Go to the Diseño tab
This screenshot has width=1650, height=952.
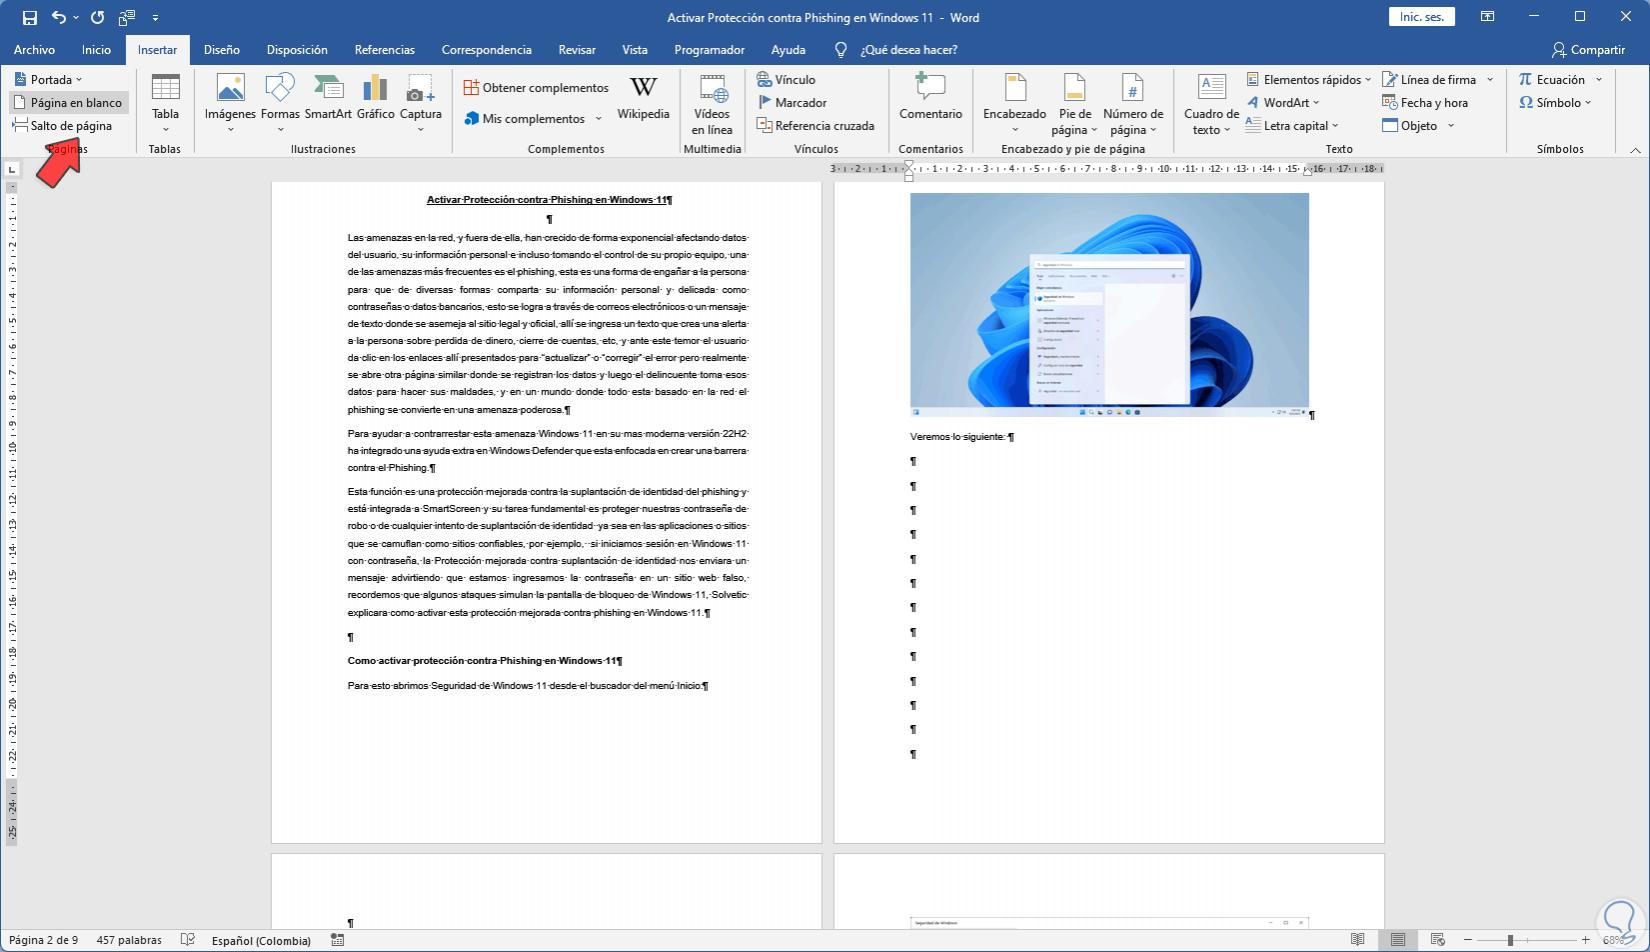click(222, 50)
